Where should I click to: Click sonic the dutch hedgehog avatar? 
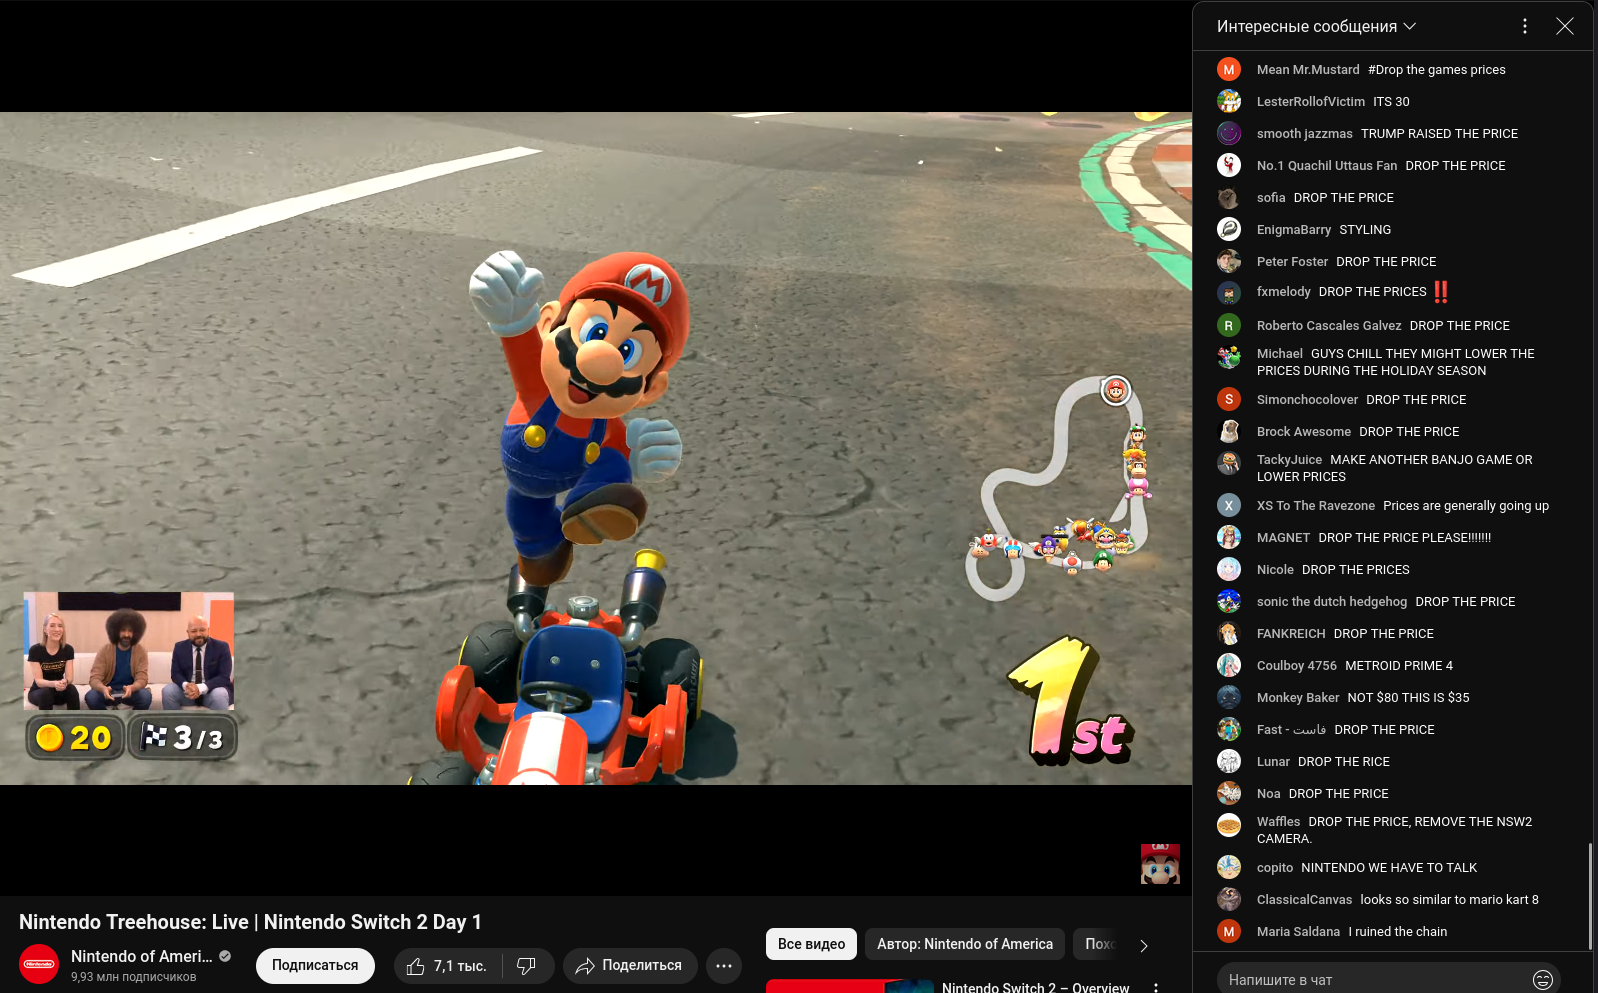click(1229, 601)
